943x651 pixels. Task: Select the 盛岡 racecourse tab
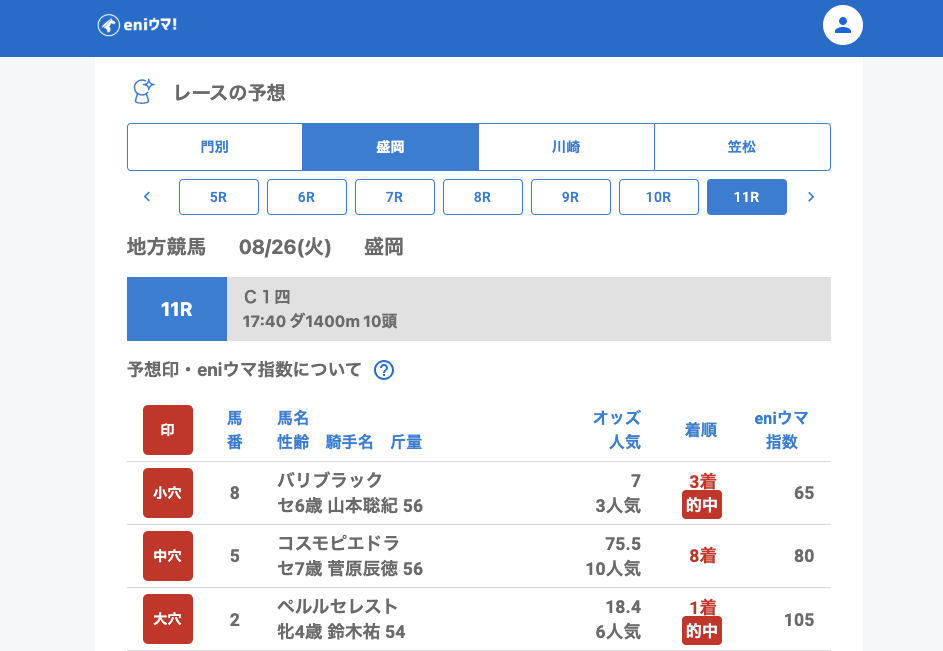390,147
